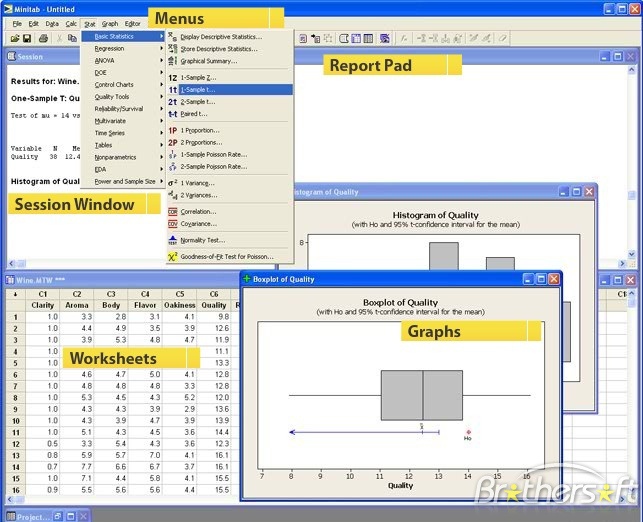Viewport: 643px width, 522px height.
Task: Expand the Tables submenu
Action: click(123, 145)
